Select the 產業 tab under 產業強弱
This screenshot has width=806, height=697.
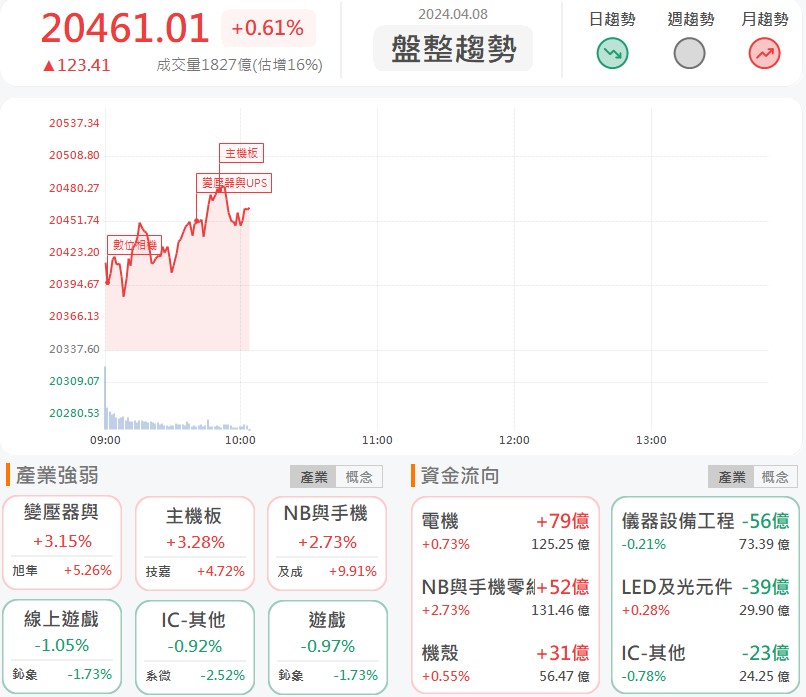314,477
